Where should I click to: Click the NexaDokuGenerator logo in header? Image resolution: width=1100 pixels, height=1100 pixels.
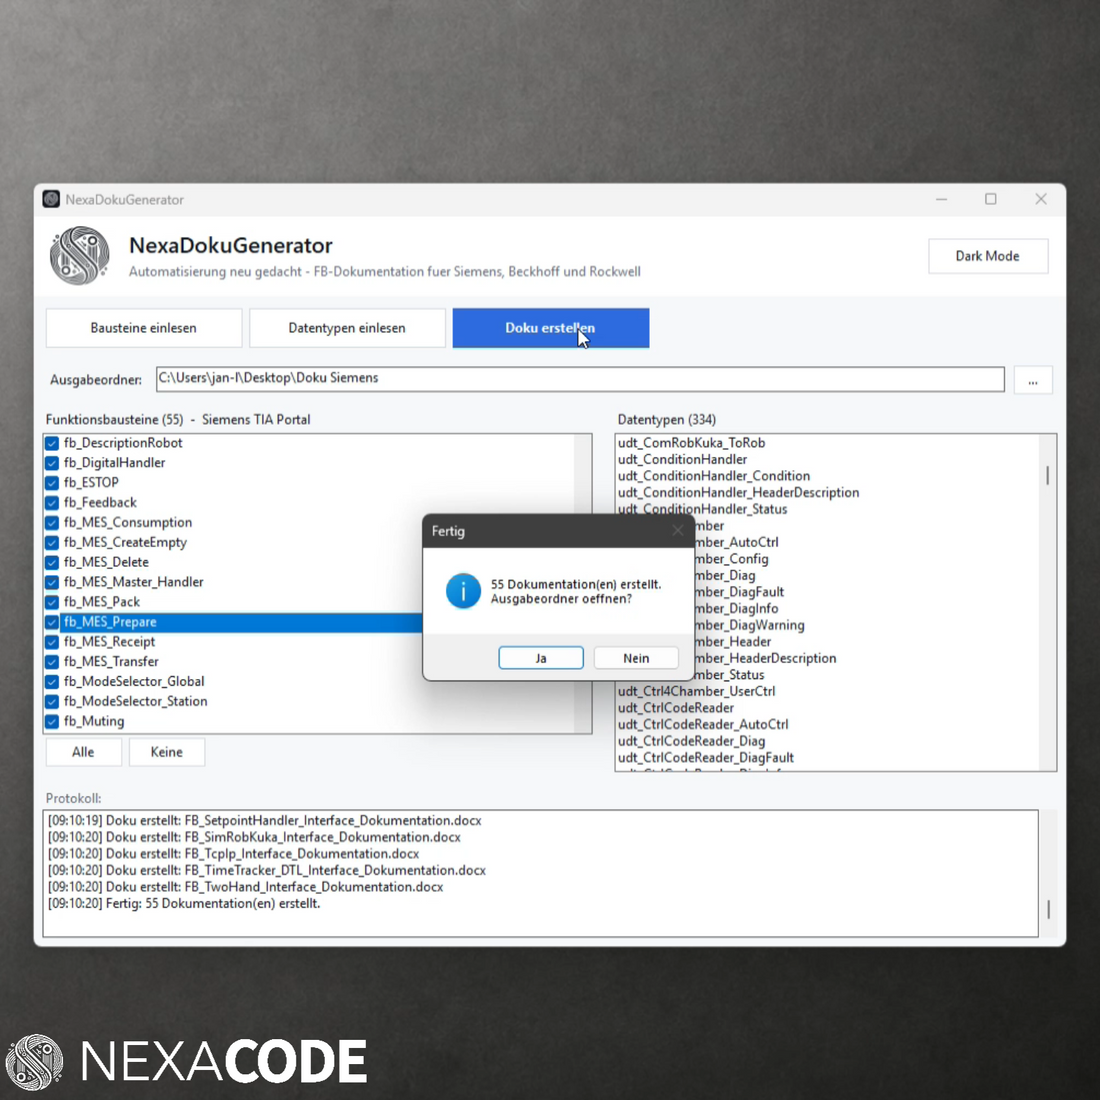point(79,255)
